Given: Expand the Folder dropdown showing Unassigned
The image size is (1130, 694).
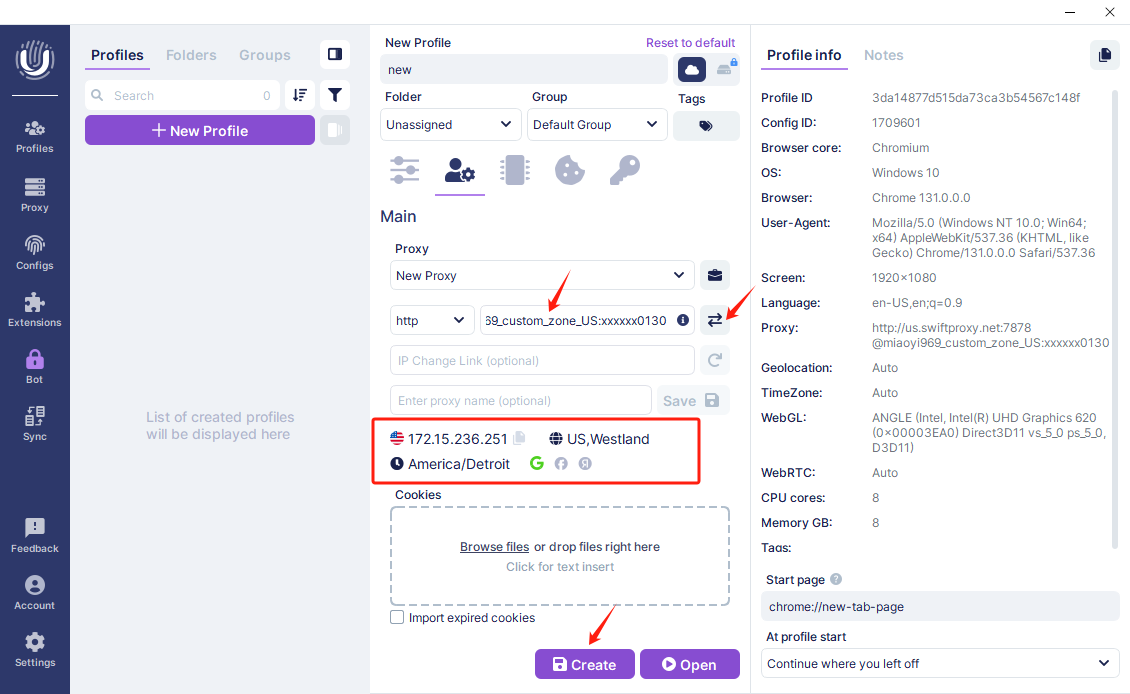Looking at the screenshot, I should pyautogui.click(x=450, y=125).
